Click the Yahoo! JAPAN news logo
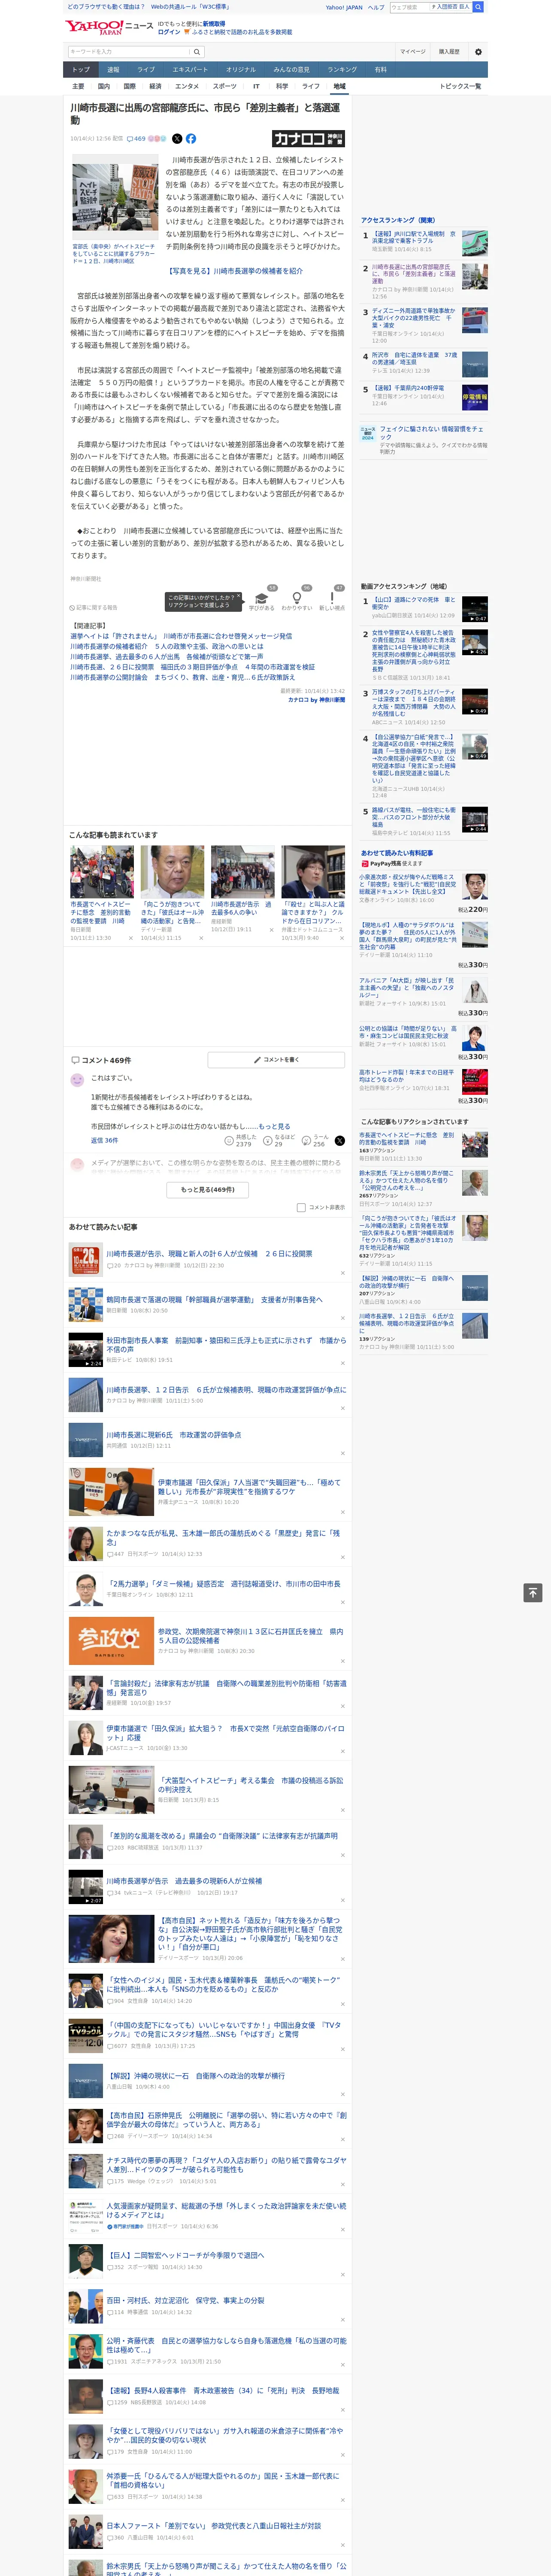The image size is (551, 2576). [109, 27]
